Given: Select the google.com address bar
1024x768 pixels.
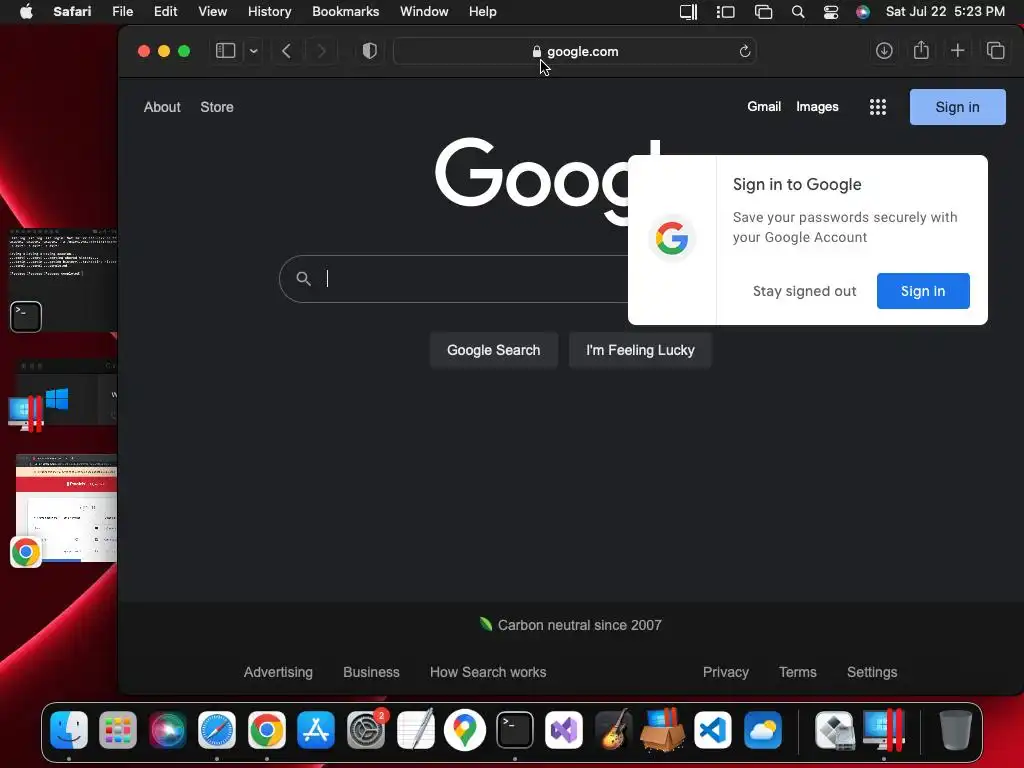Looking at the screenshot, I should [575, 51].
